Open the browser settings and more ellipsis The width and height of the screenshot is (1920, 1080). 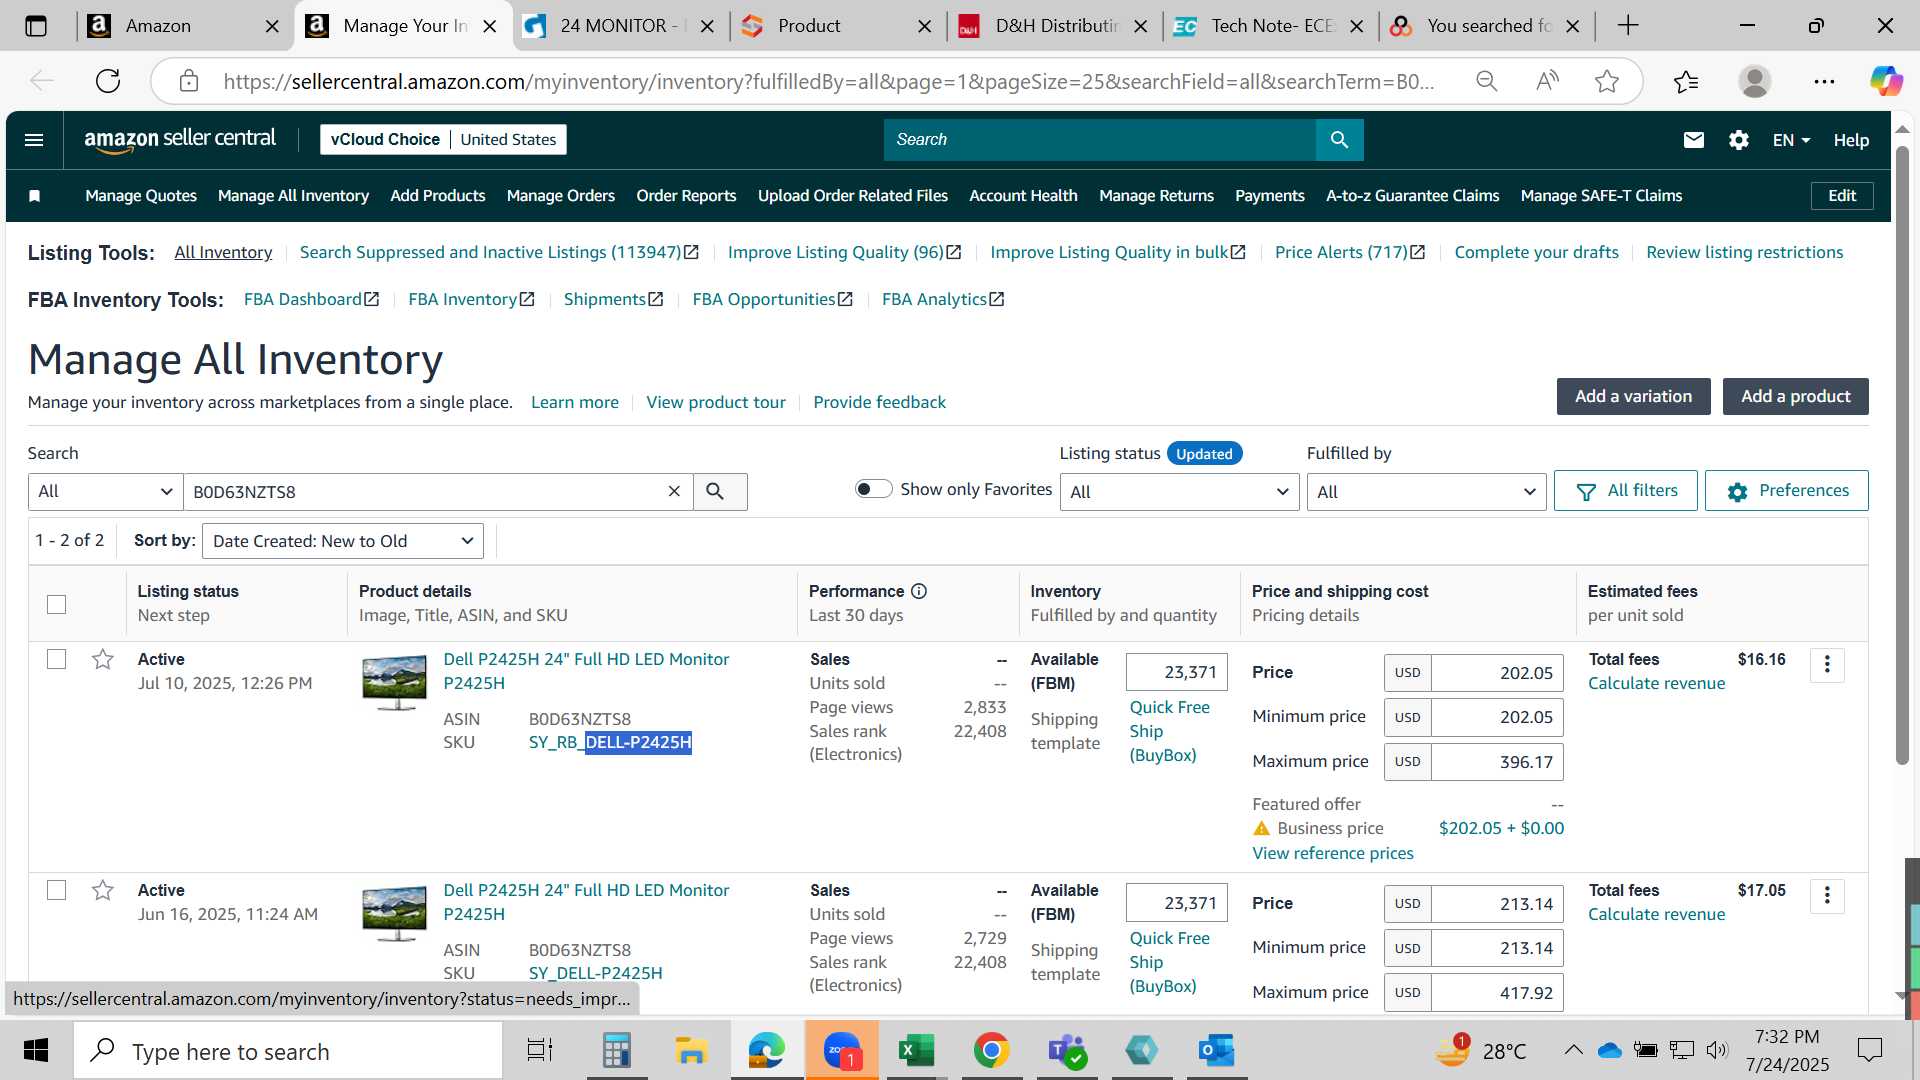point(1824,81)
